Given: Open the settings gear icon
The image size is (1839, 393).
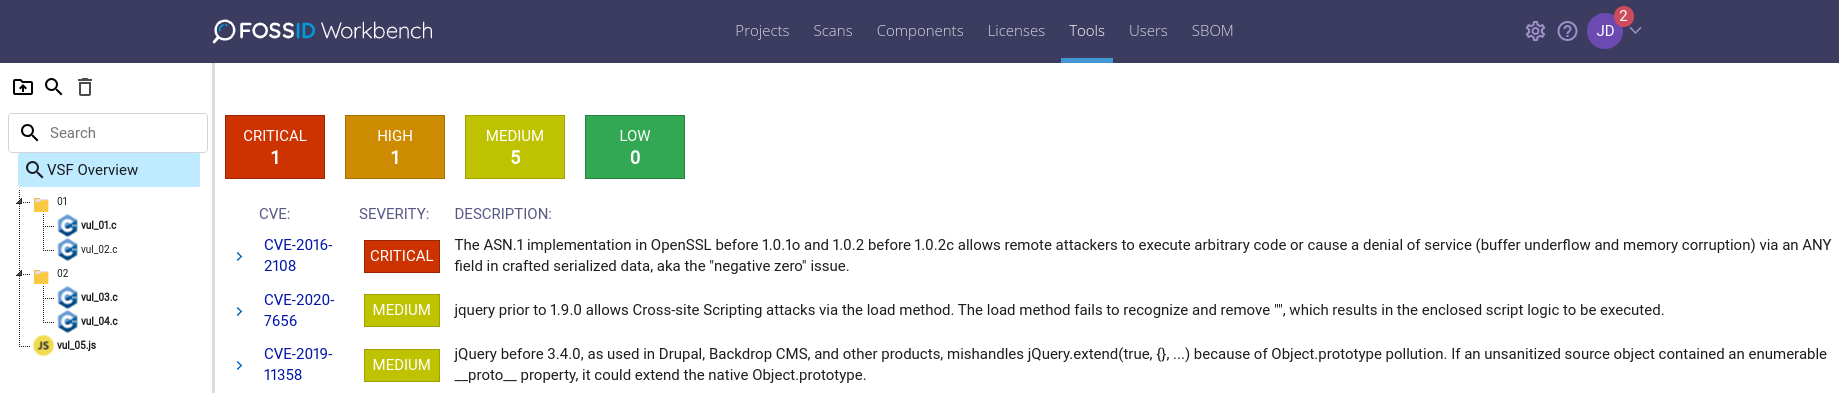Looking at the screenshot, I should 1535,31.
